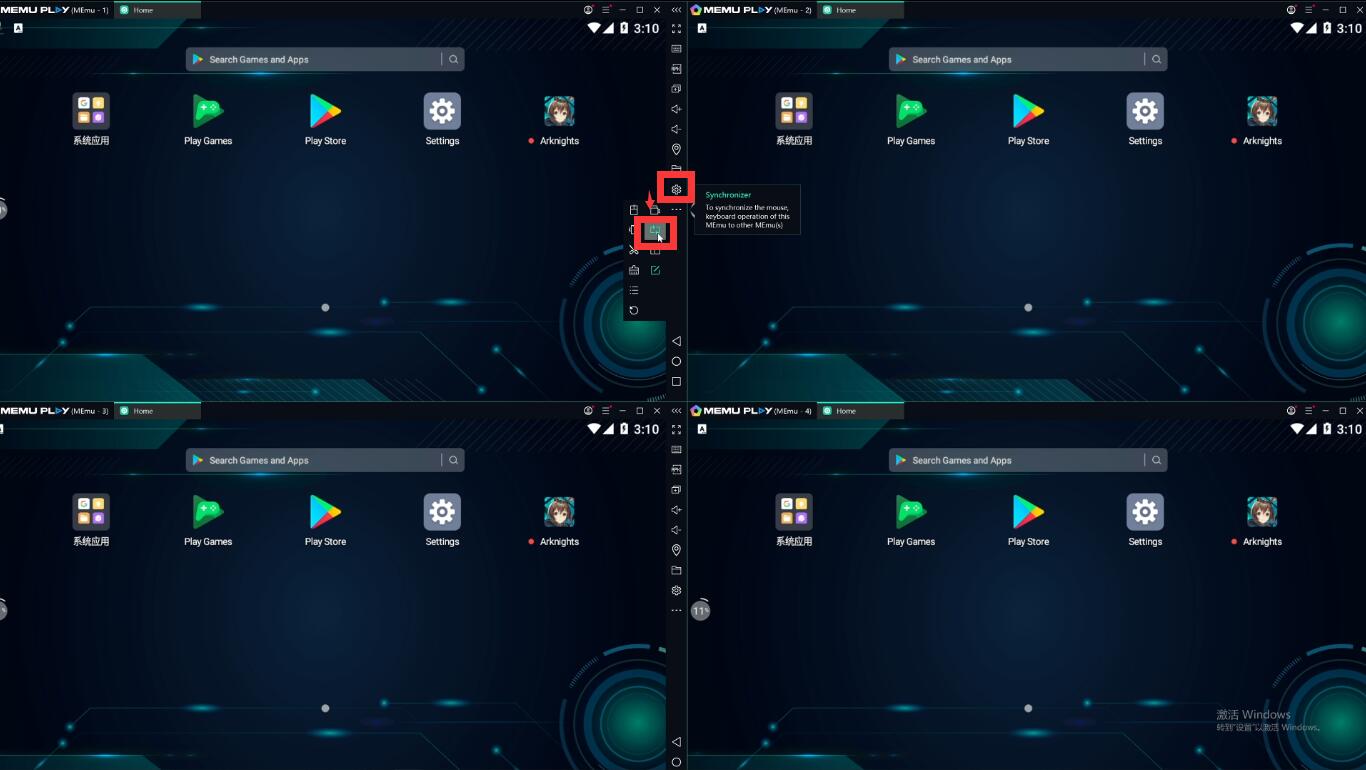Viewport: 1366px width, 770px height.
Task: Open hamburger menu in MEmu 3 title bar
Action: pos(606,411)
